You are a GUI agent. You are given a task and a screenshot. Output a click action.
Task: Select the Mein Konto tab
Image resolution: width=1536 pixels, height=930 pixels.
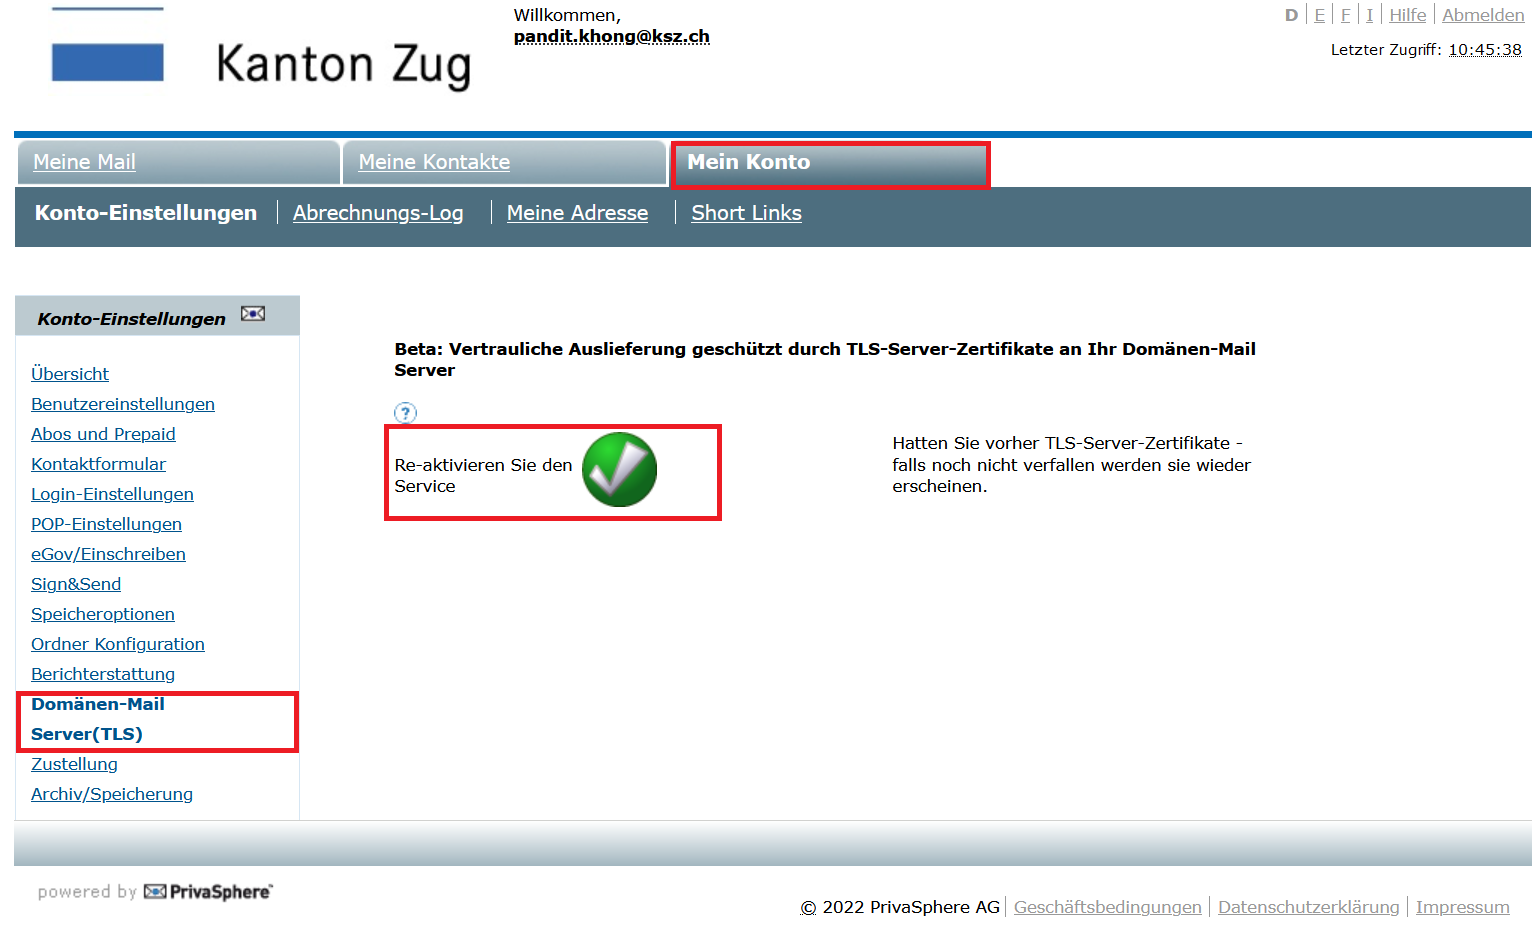point(748,162)
